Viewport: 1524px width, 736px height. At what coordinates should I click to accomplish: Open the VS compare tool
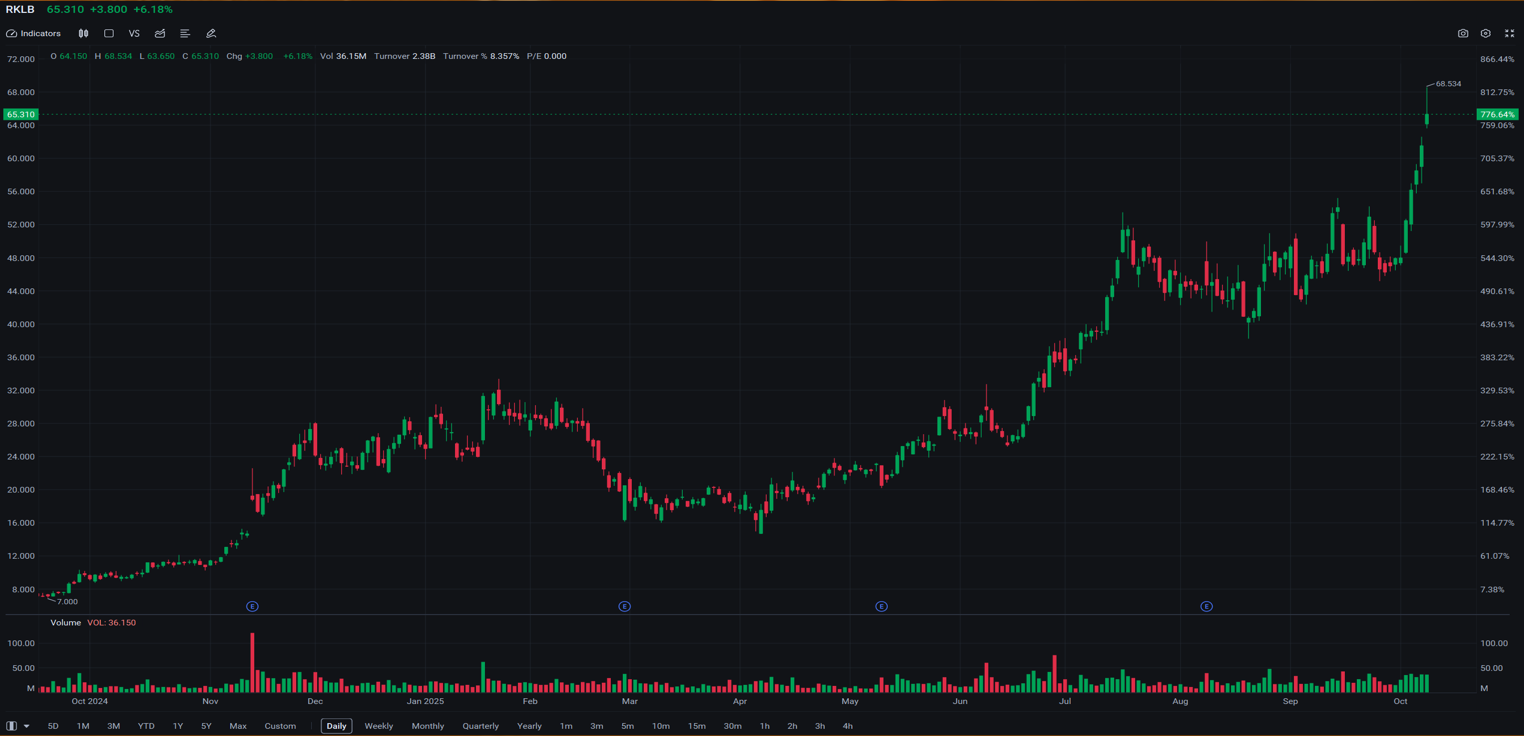click(x=134, y=34)
